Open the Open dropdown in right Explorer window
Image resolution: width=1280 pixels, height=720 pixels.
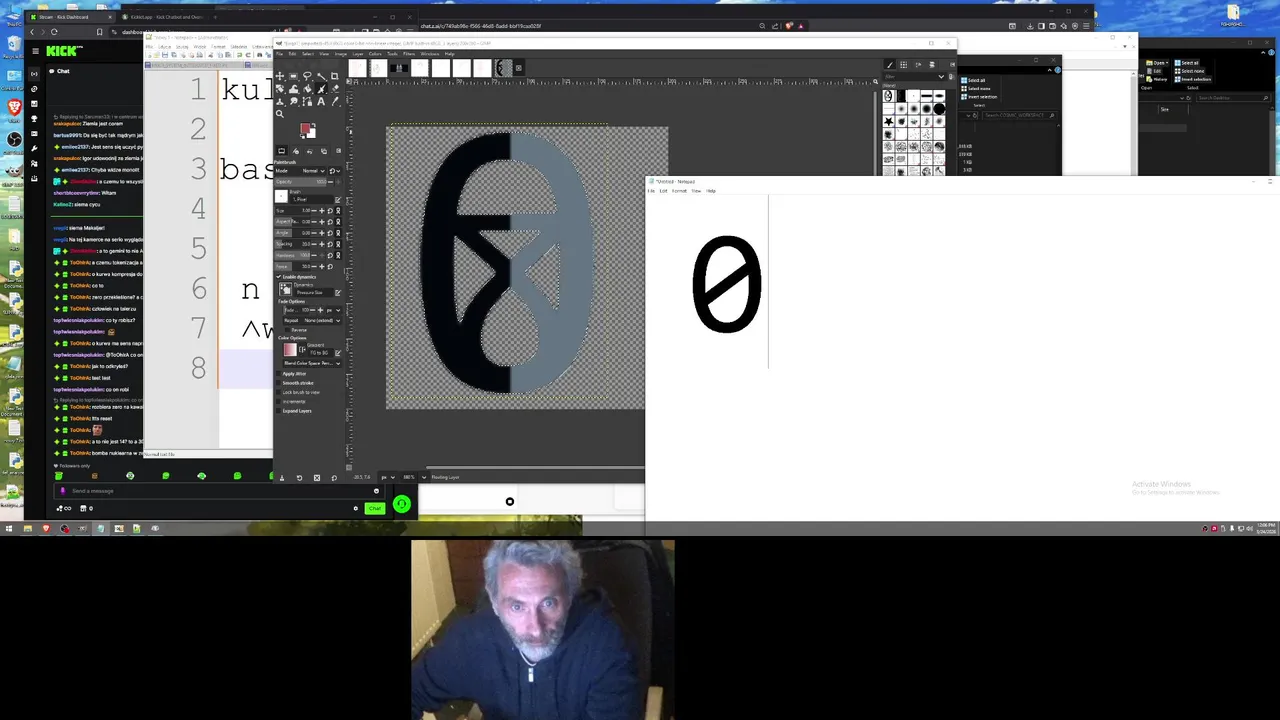1157,63
